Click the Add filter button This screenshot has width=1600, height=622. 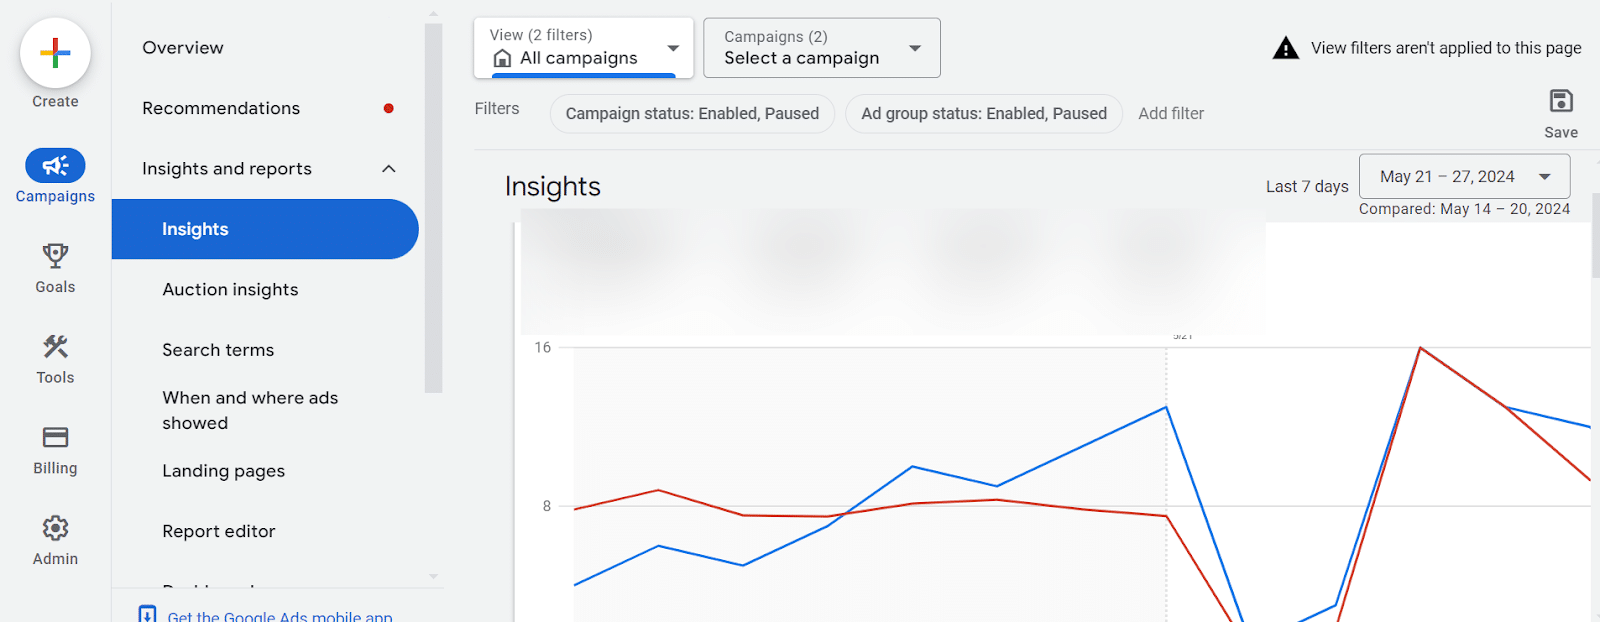pos(1171,114)
